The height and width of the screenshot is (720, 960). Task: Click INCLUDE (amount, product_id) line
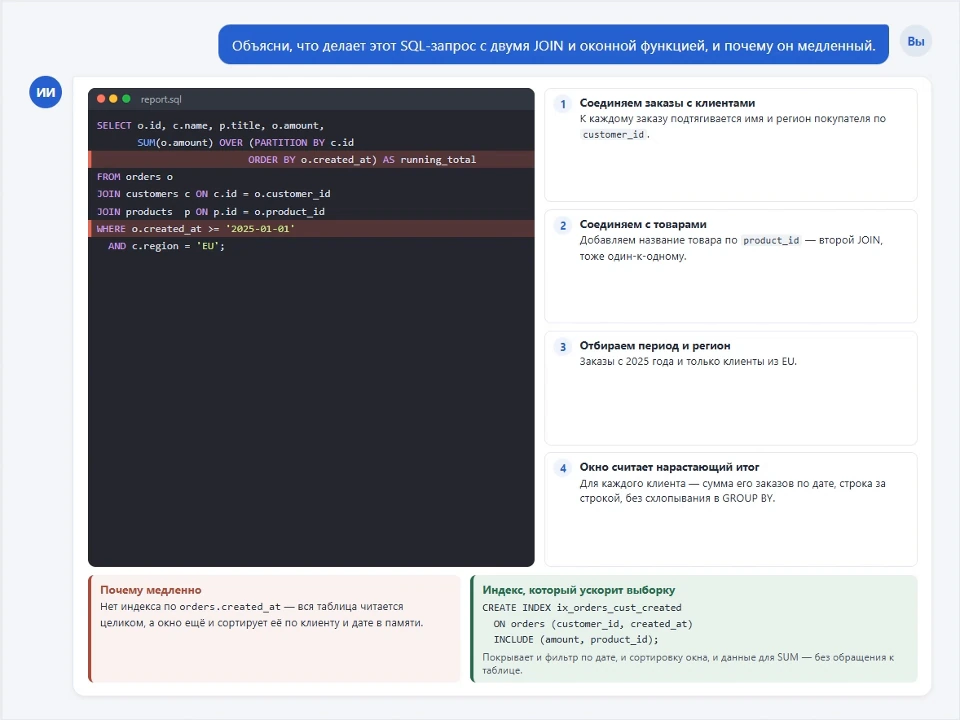[x=576, y=640]
